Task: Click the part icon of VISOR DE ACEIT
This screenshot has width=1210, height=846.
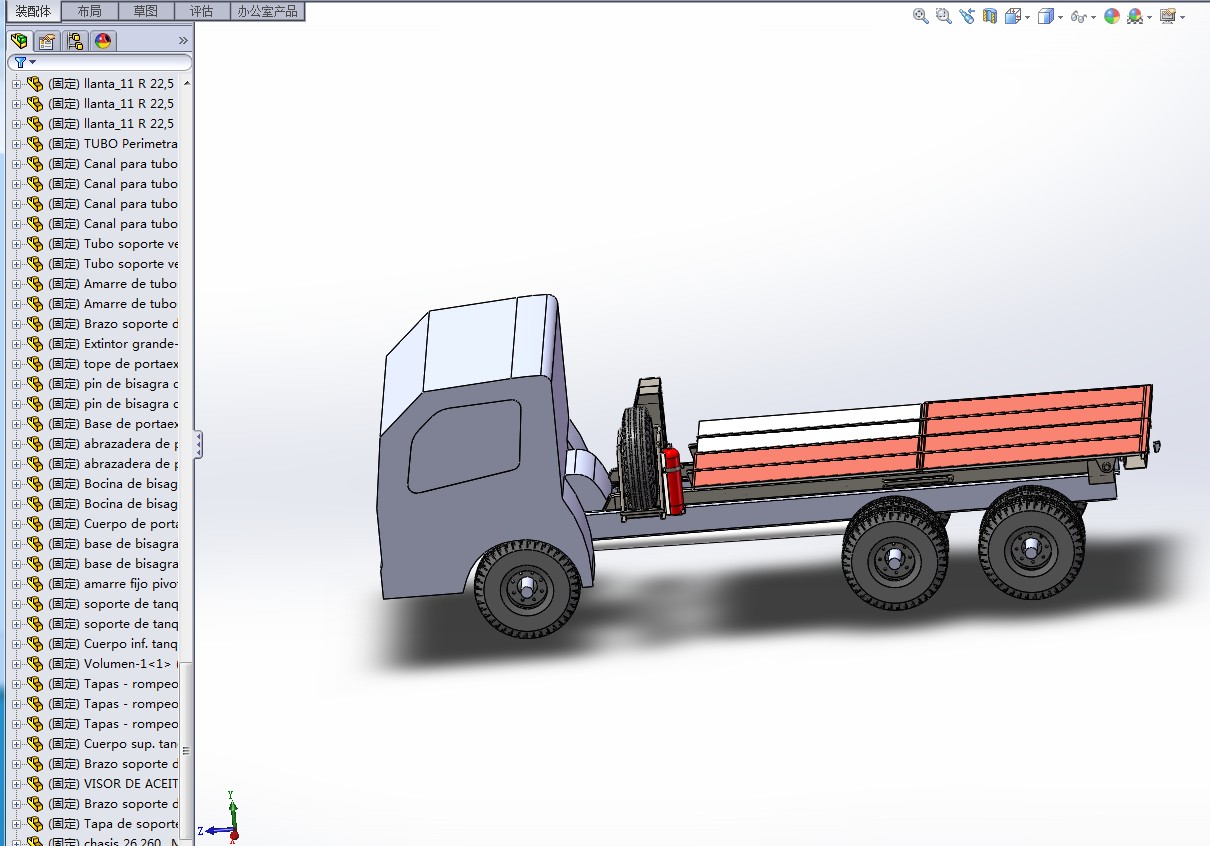Action: [36, 784]
